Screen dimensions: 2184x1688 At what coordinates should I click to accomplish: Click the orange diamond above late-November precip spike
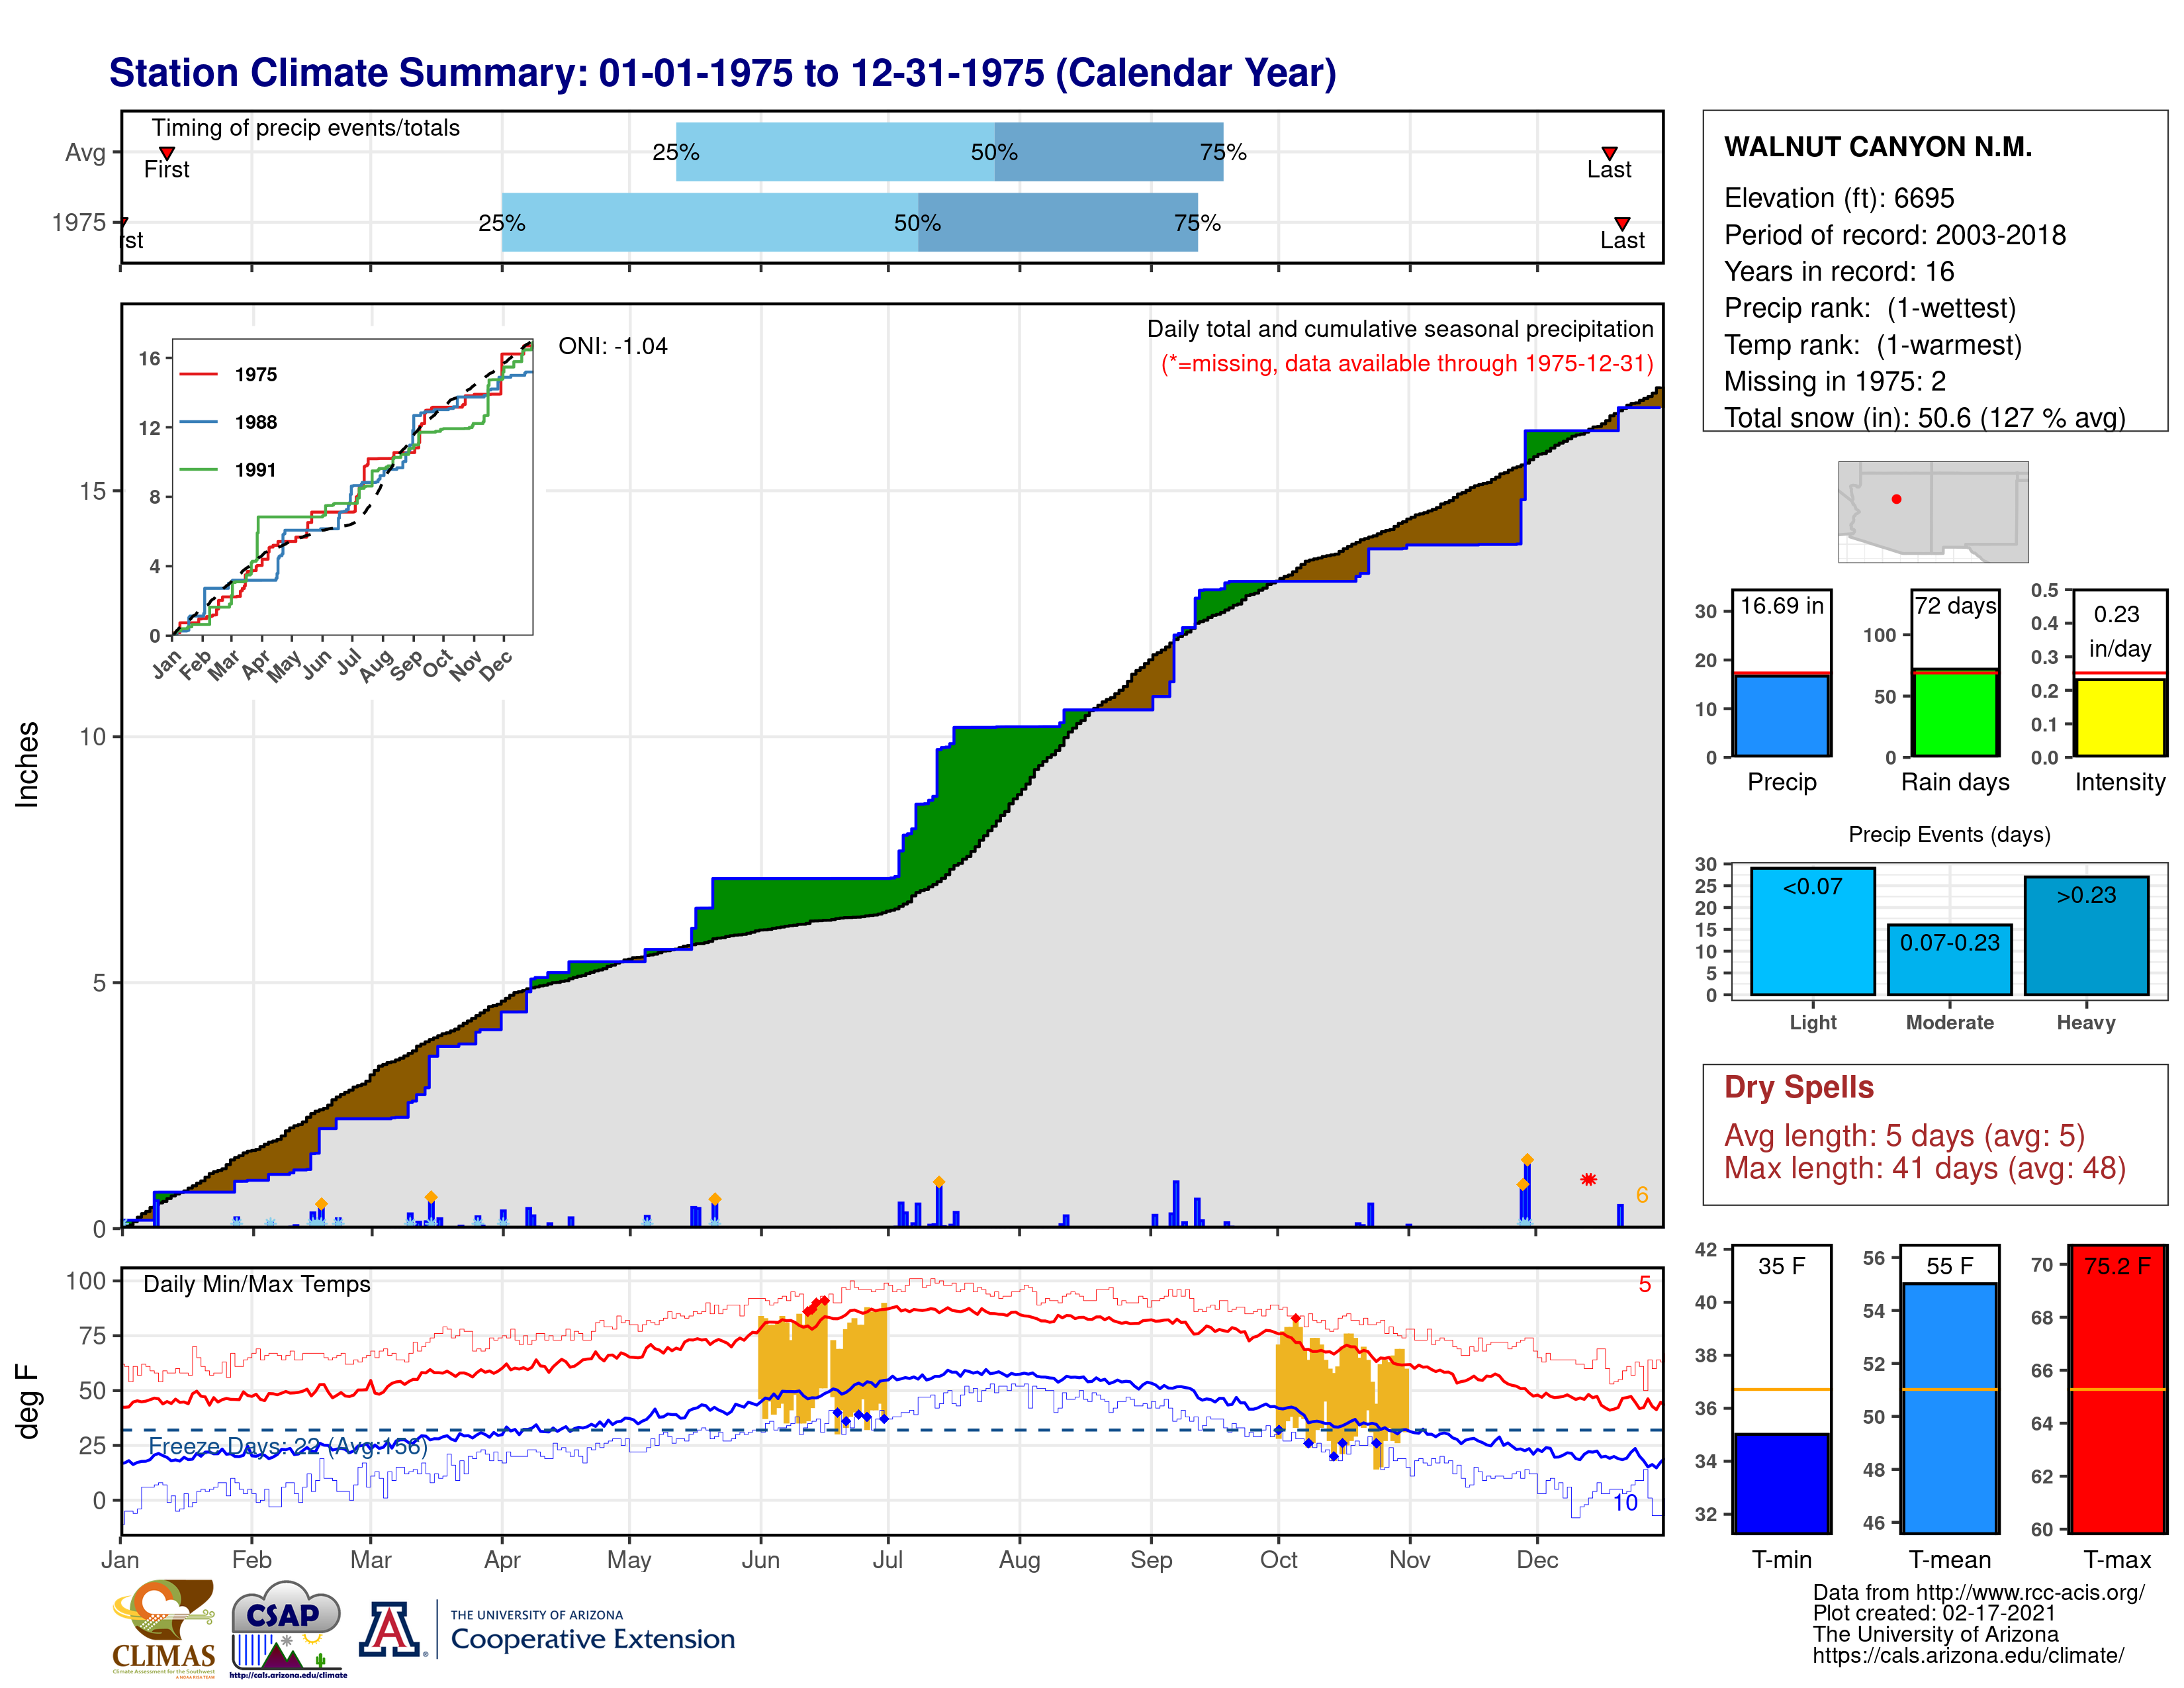click(1527, 1160)
